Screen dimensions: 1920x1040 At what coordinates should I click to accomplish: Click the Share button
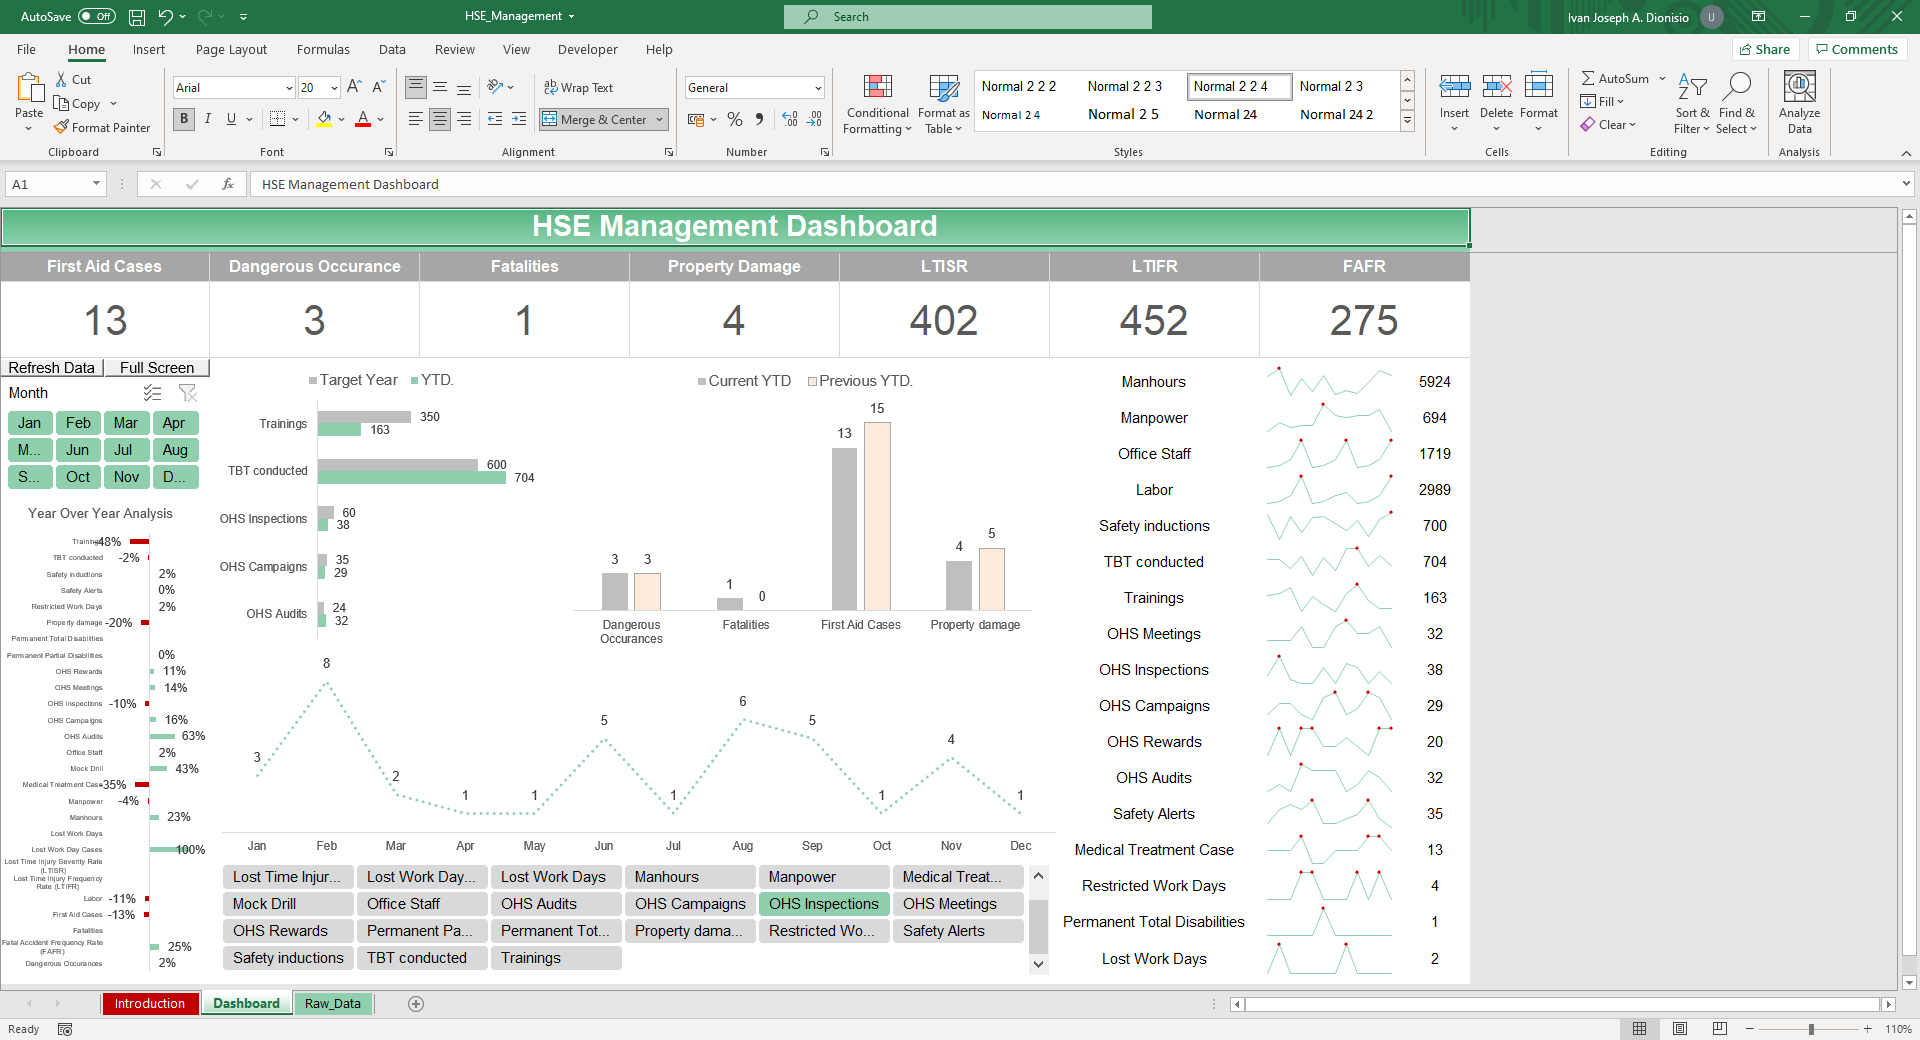click(x=1765, y=49)
